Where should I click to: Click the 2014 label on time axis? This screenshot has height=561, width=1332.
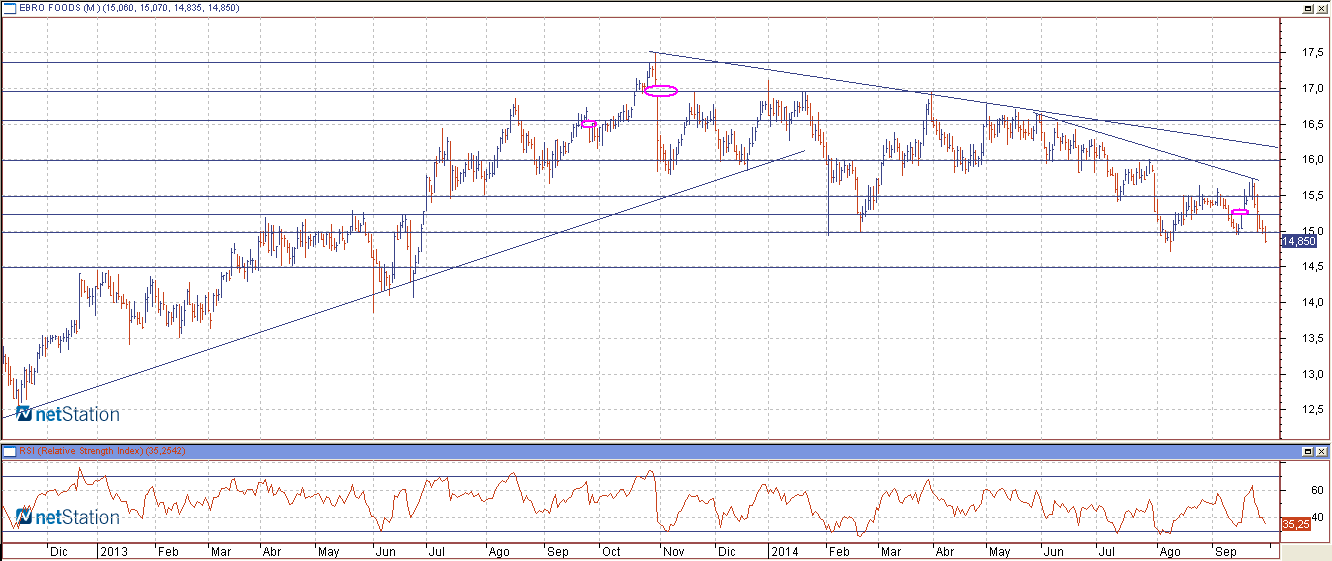coord(785,551)
